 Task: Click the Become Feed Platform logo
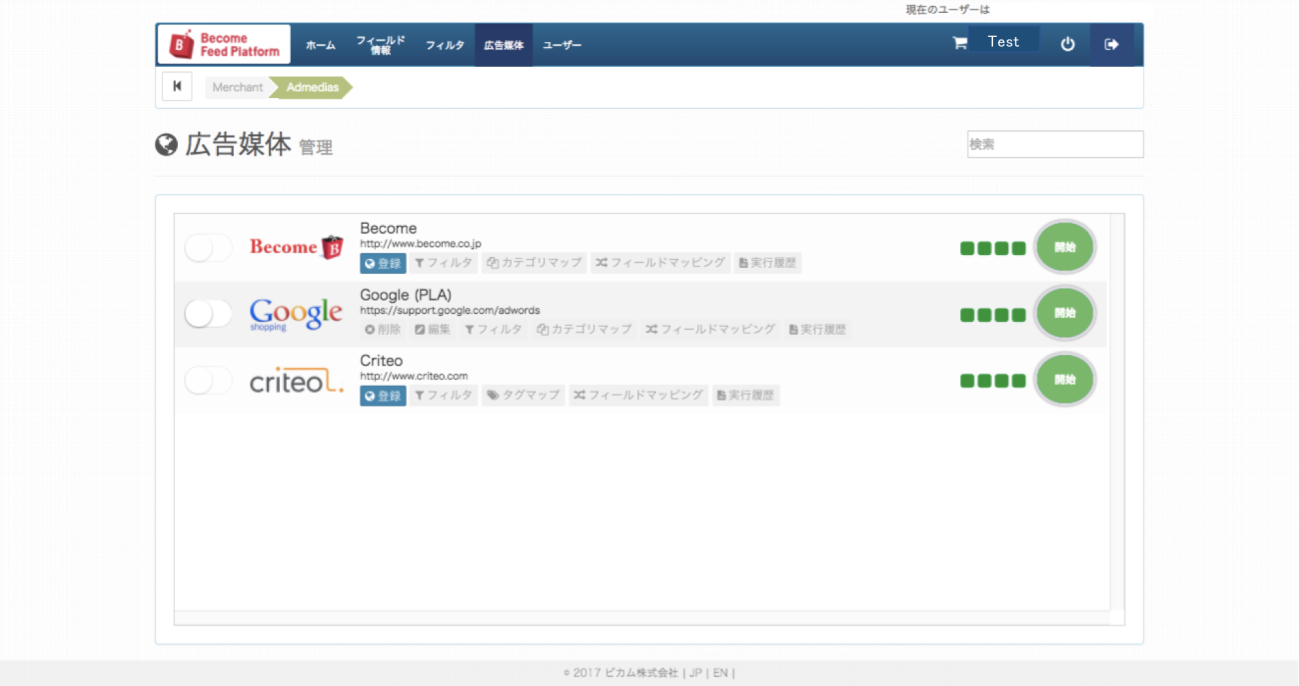pyautogui.click(x=224, y=45)
